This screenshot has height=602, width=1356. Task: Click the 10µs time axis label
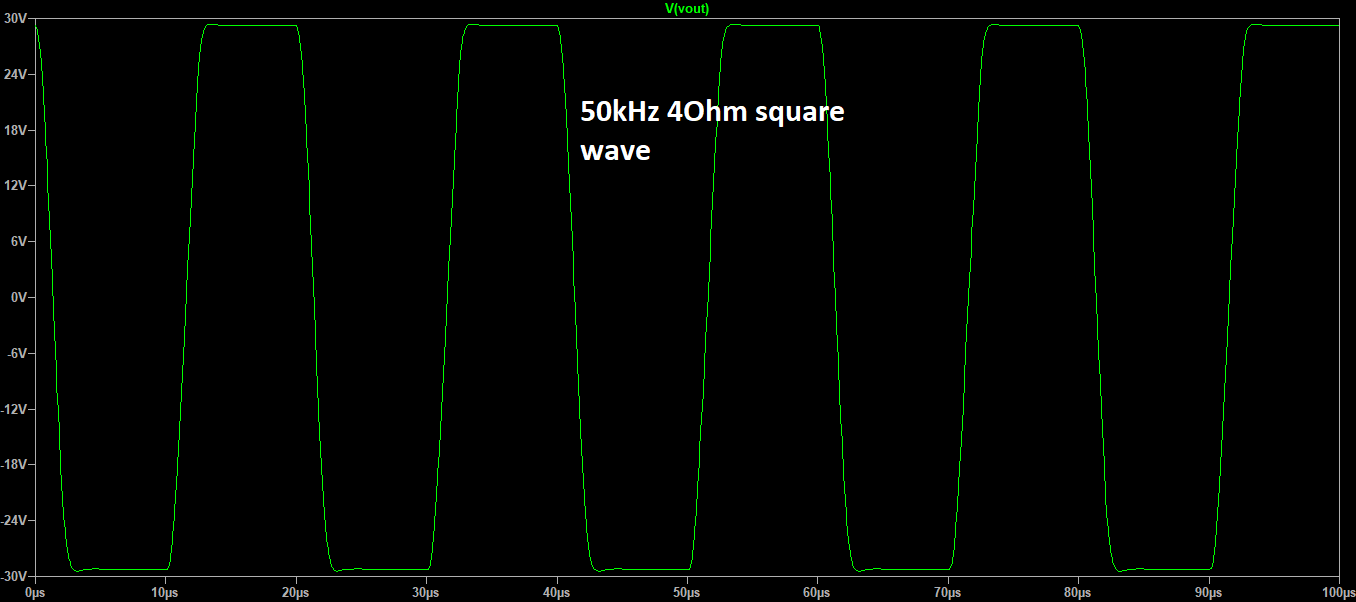166,594
